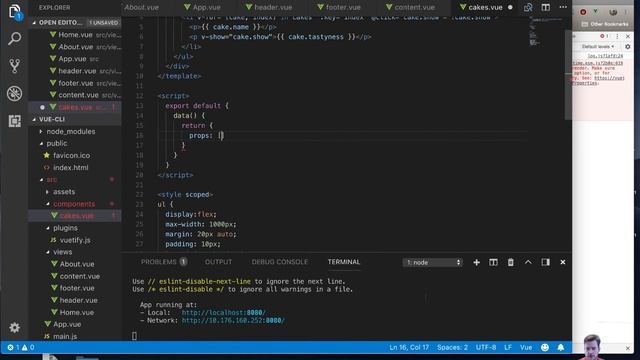The width and height of the screenshot is (640, 360).
Task: Open the Search view in activity bar
Action: coord(14,39)
